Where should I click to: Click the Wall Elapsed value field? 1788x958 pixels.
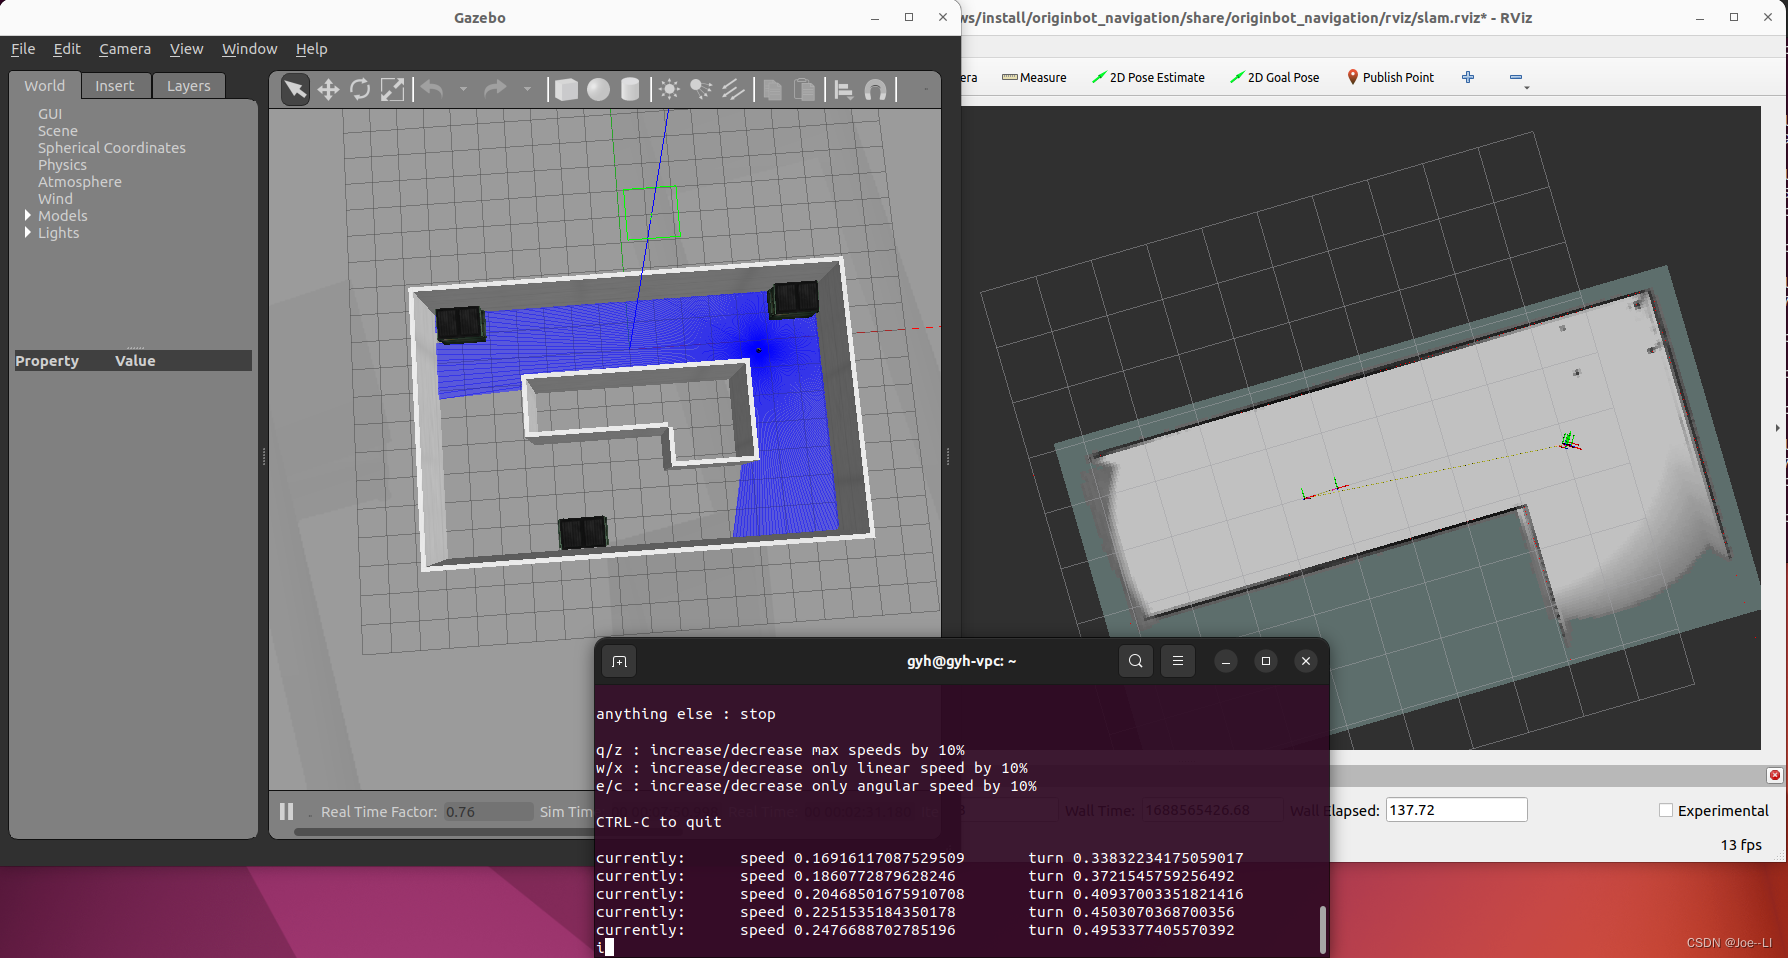1456,810
